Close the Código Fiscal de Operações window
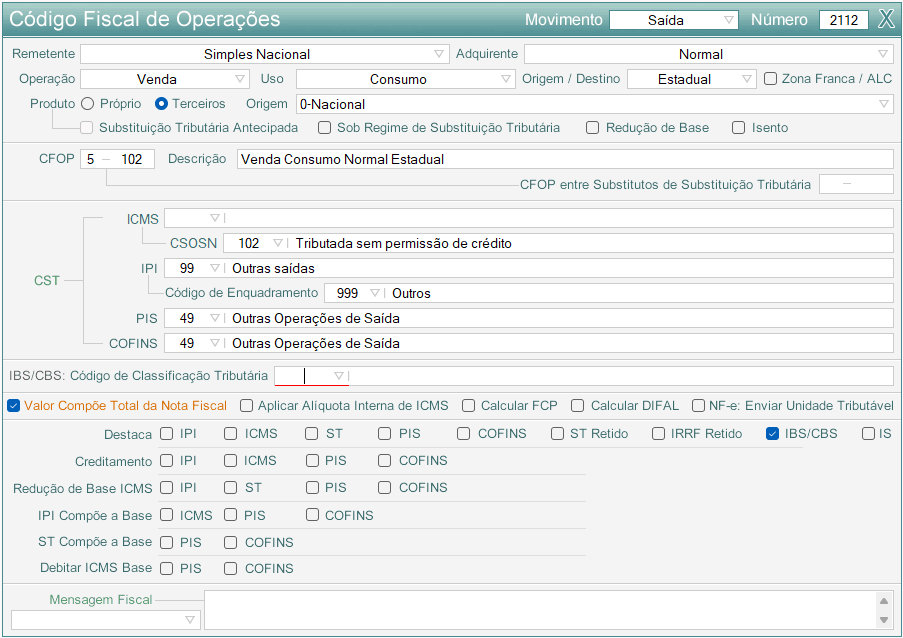Image resolution: width=903 pixels, height=638 pixels. (x=887, y=20)
